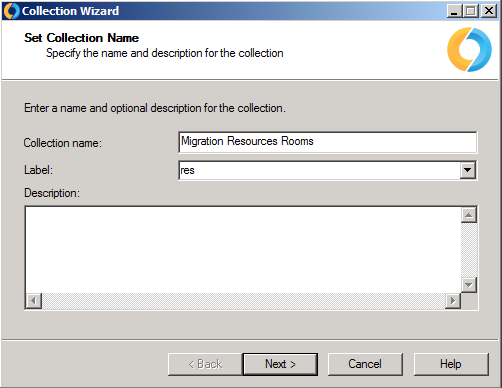Click the horizontal scrollbar track in Description
502x388 pixels.
pyautogui.click(x=243, y=301)
